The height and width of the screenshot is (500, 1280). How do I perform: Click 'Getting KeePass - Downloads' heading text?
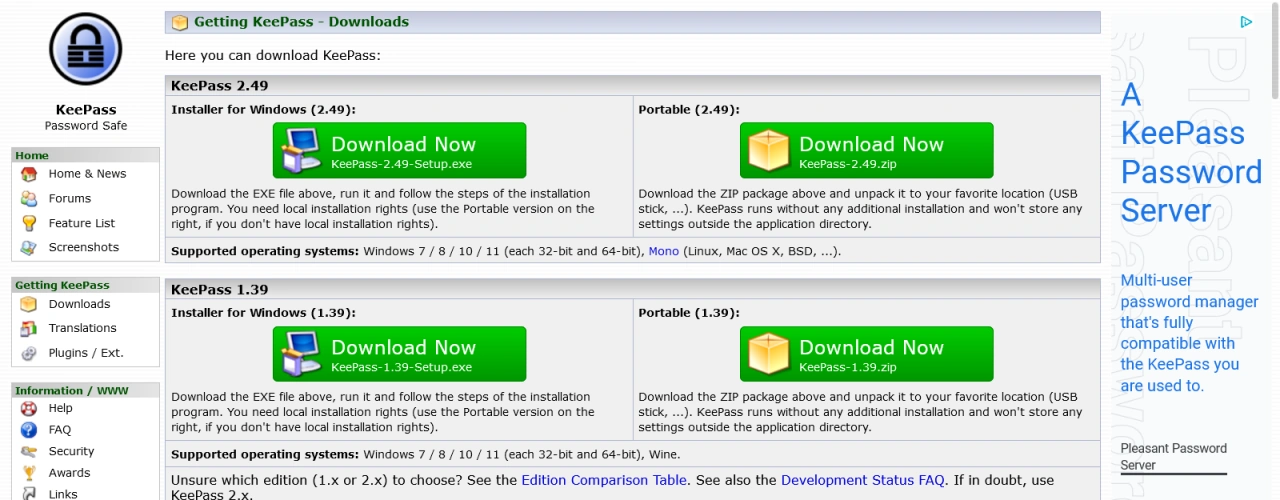[301, 22]
